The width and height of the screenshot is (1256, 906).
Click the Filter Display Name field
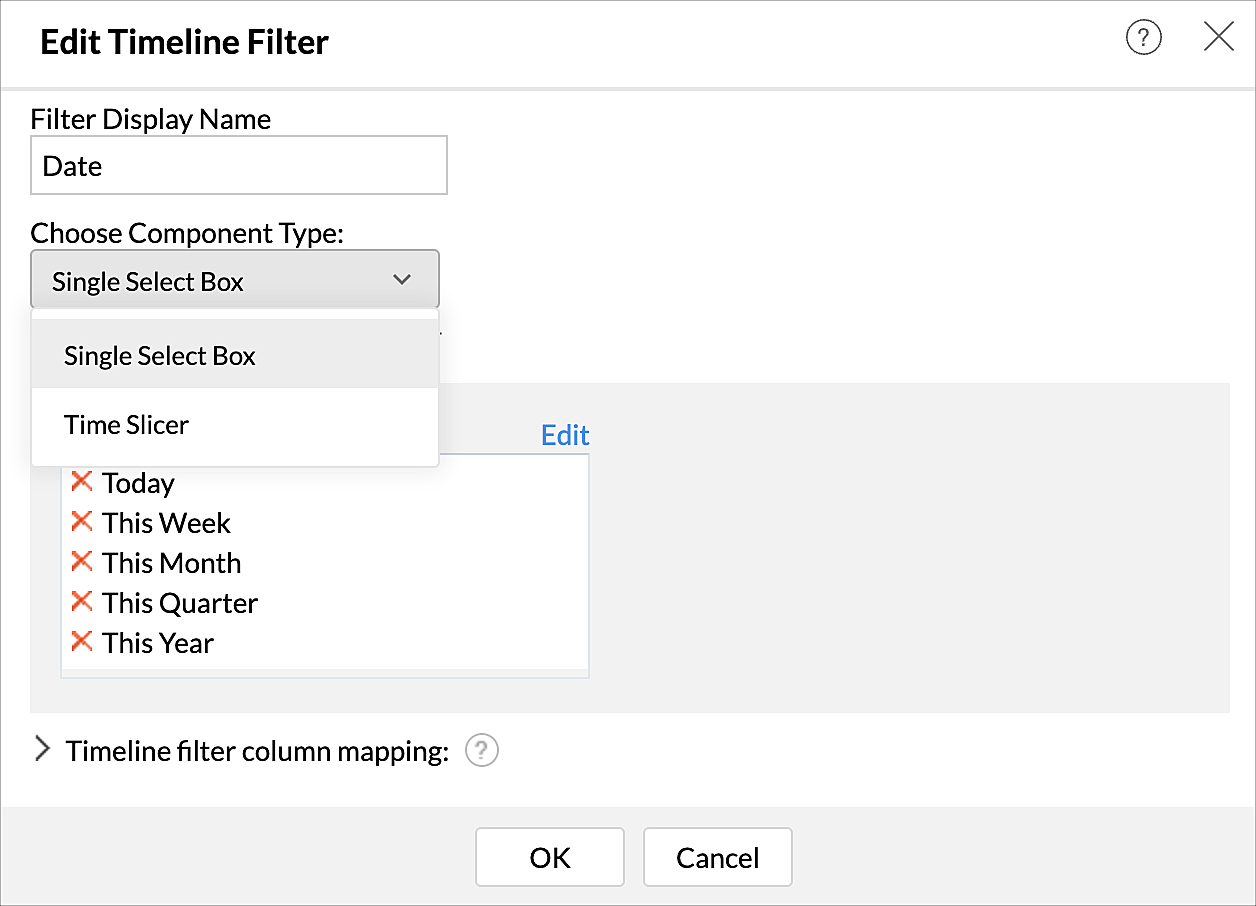tap(239, 166)
